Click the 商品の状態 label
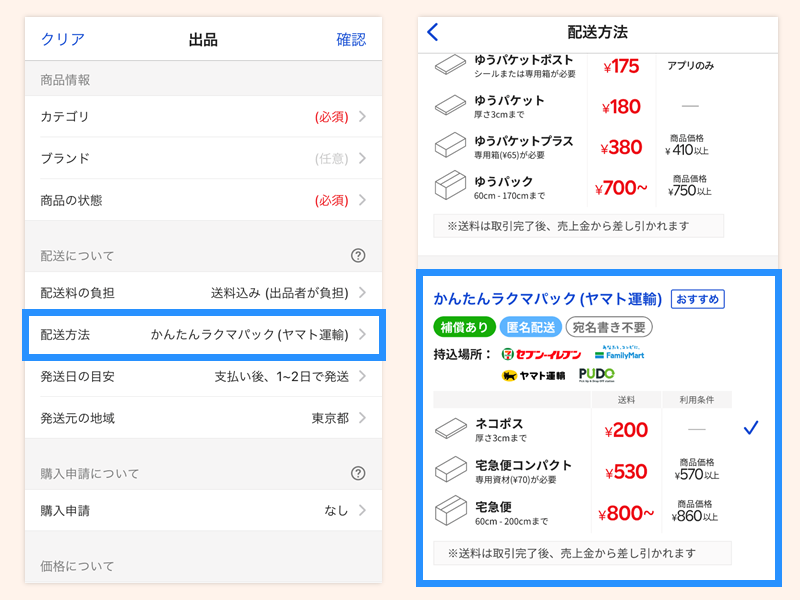The image size is (800, 600). click(x=71, y=200)
